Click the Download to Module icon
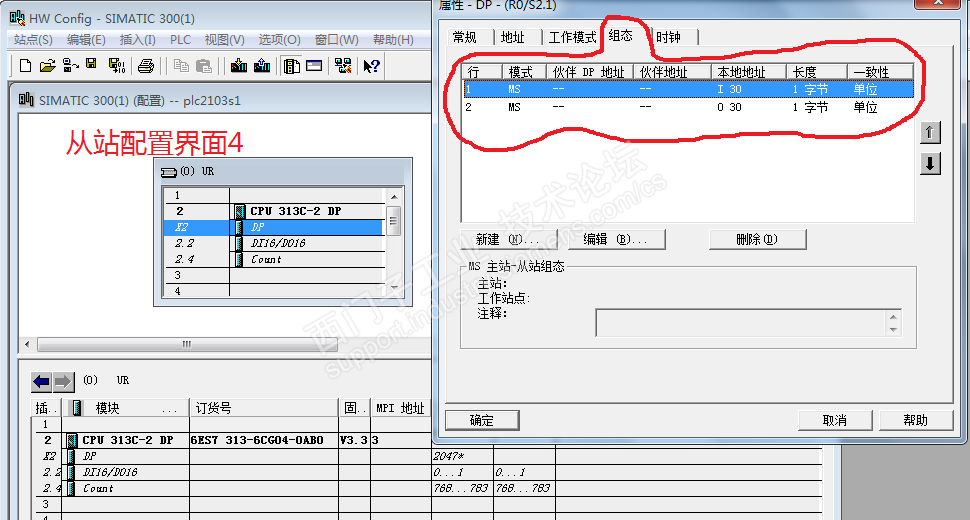The height and width of the screenshot is (520, 970). point(239,65)
